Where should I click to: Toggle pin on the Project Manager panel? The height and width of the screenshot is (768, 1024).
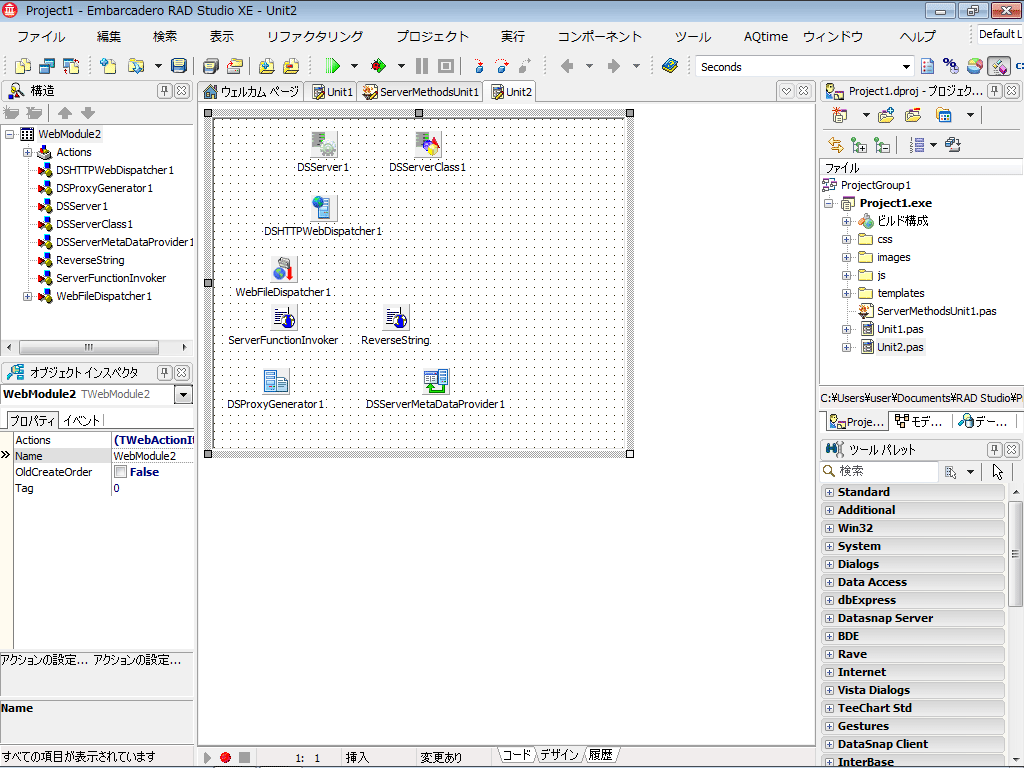click(995, 91)
